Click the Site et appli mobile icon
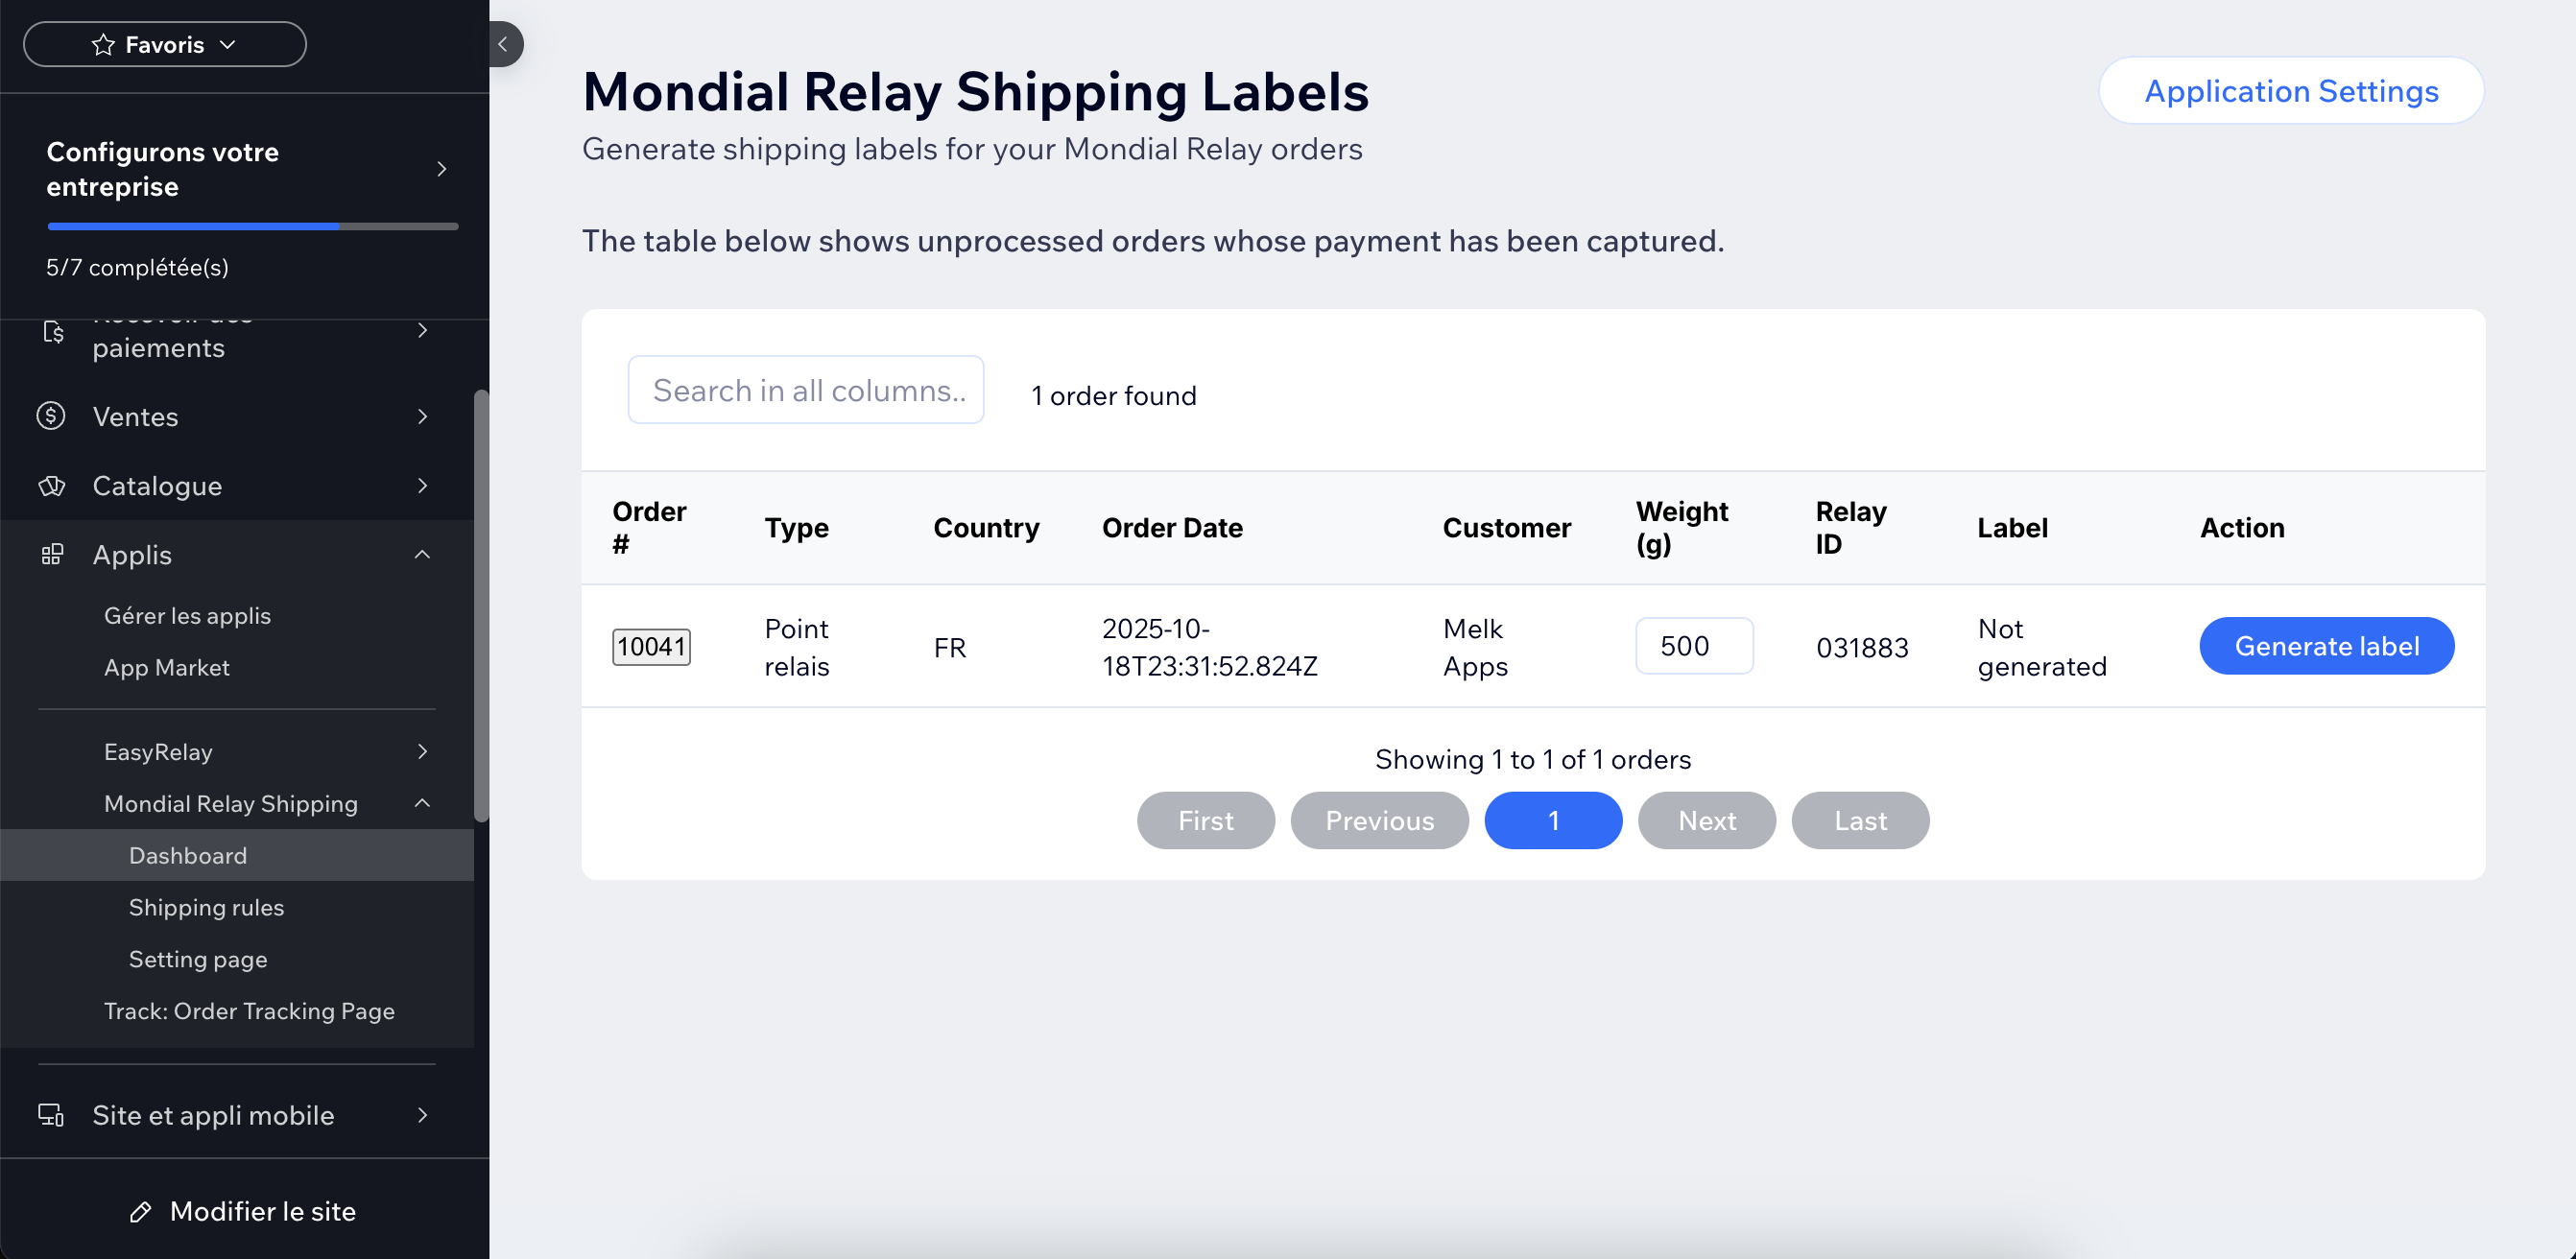The height and width of the screenshot is (1259, 2576). 51,1115
